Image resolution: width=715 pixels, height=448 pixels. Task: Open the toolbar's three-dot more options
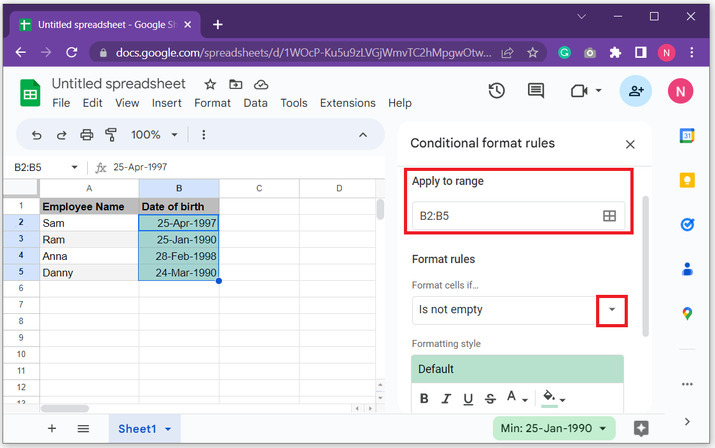203,135
